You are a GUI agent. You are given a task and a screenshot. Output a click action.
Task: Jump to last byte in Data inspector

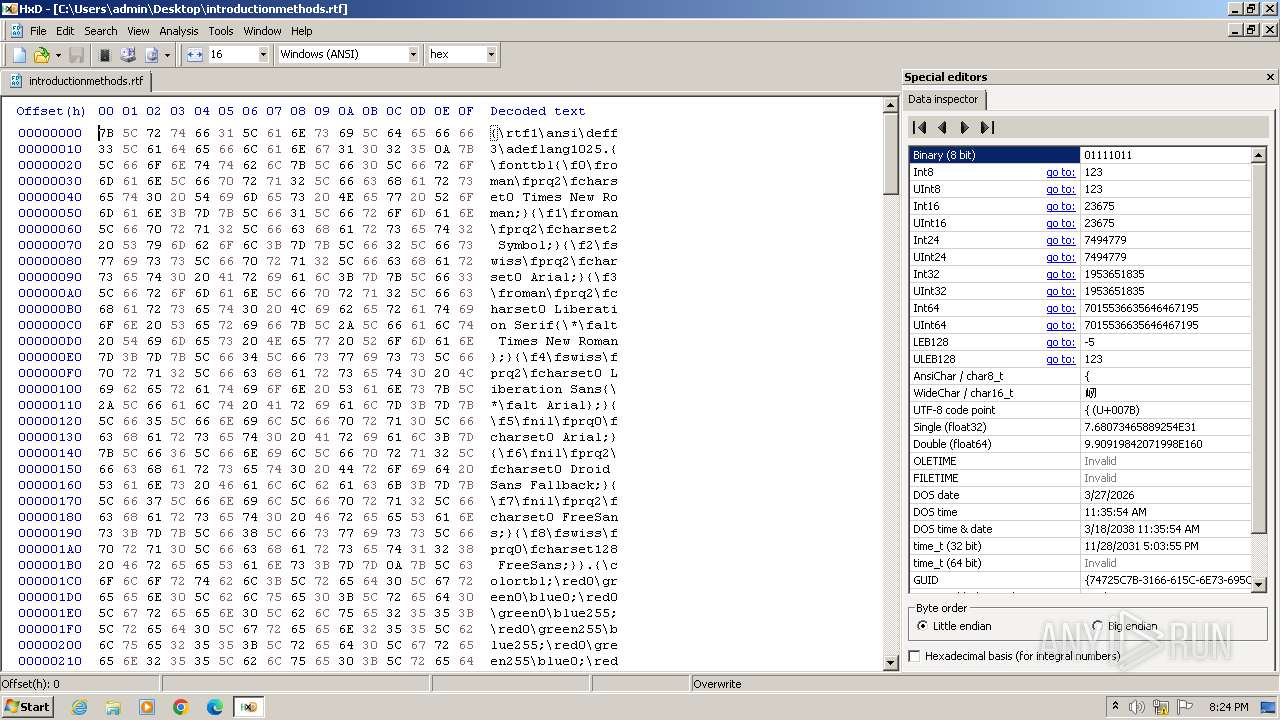[x=987, y=127]
